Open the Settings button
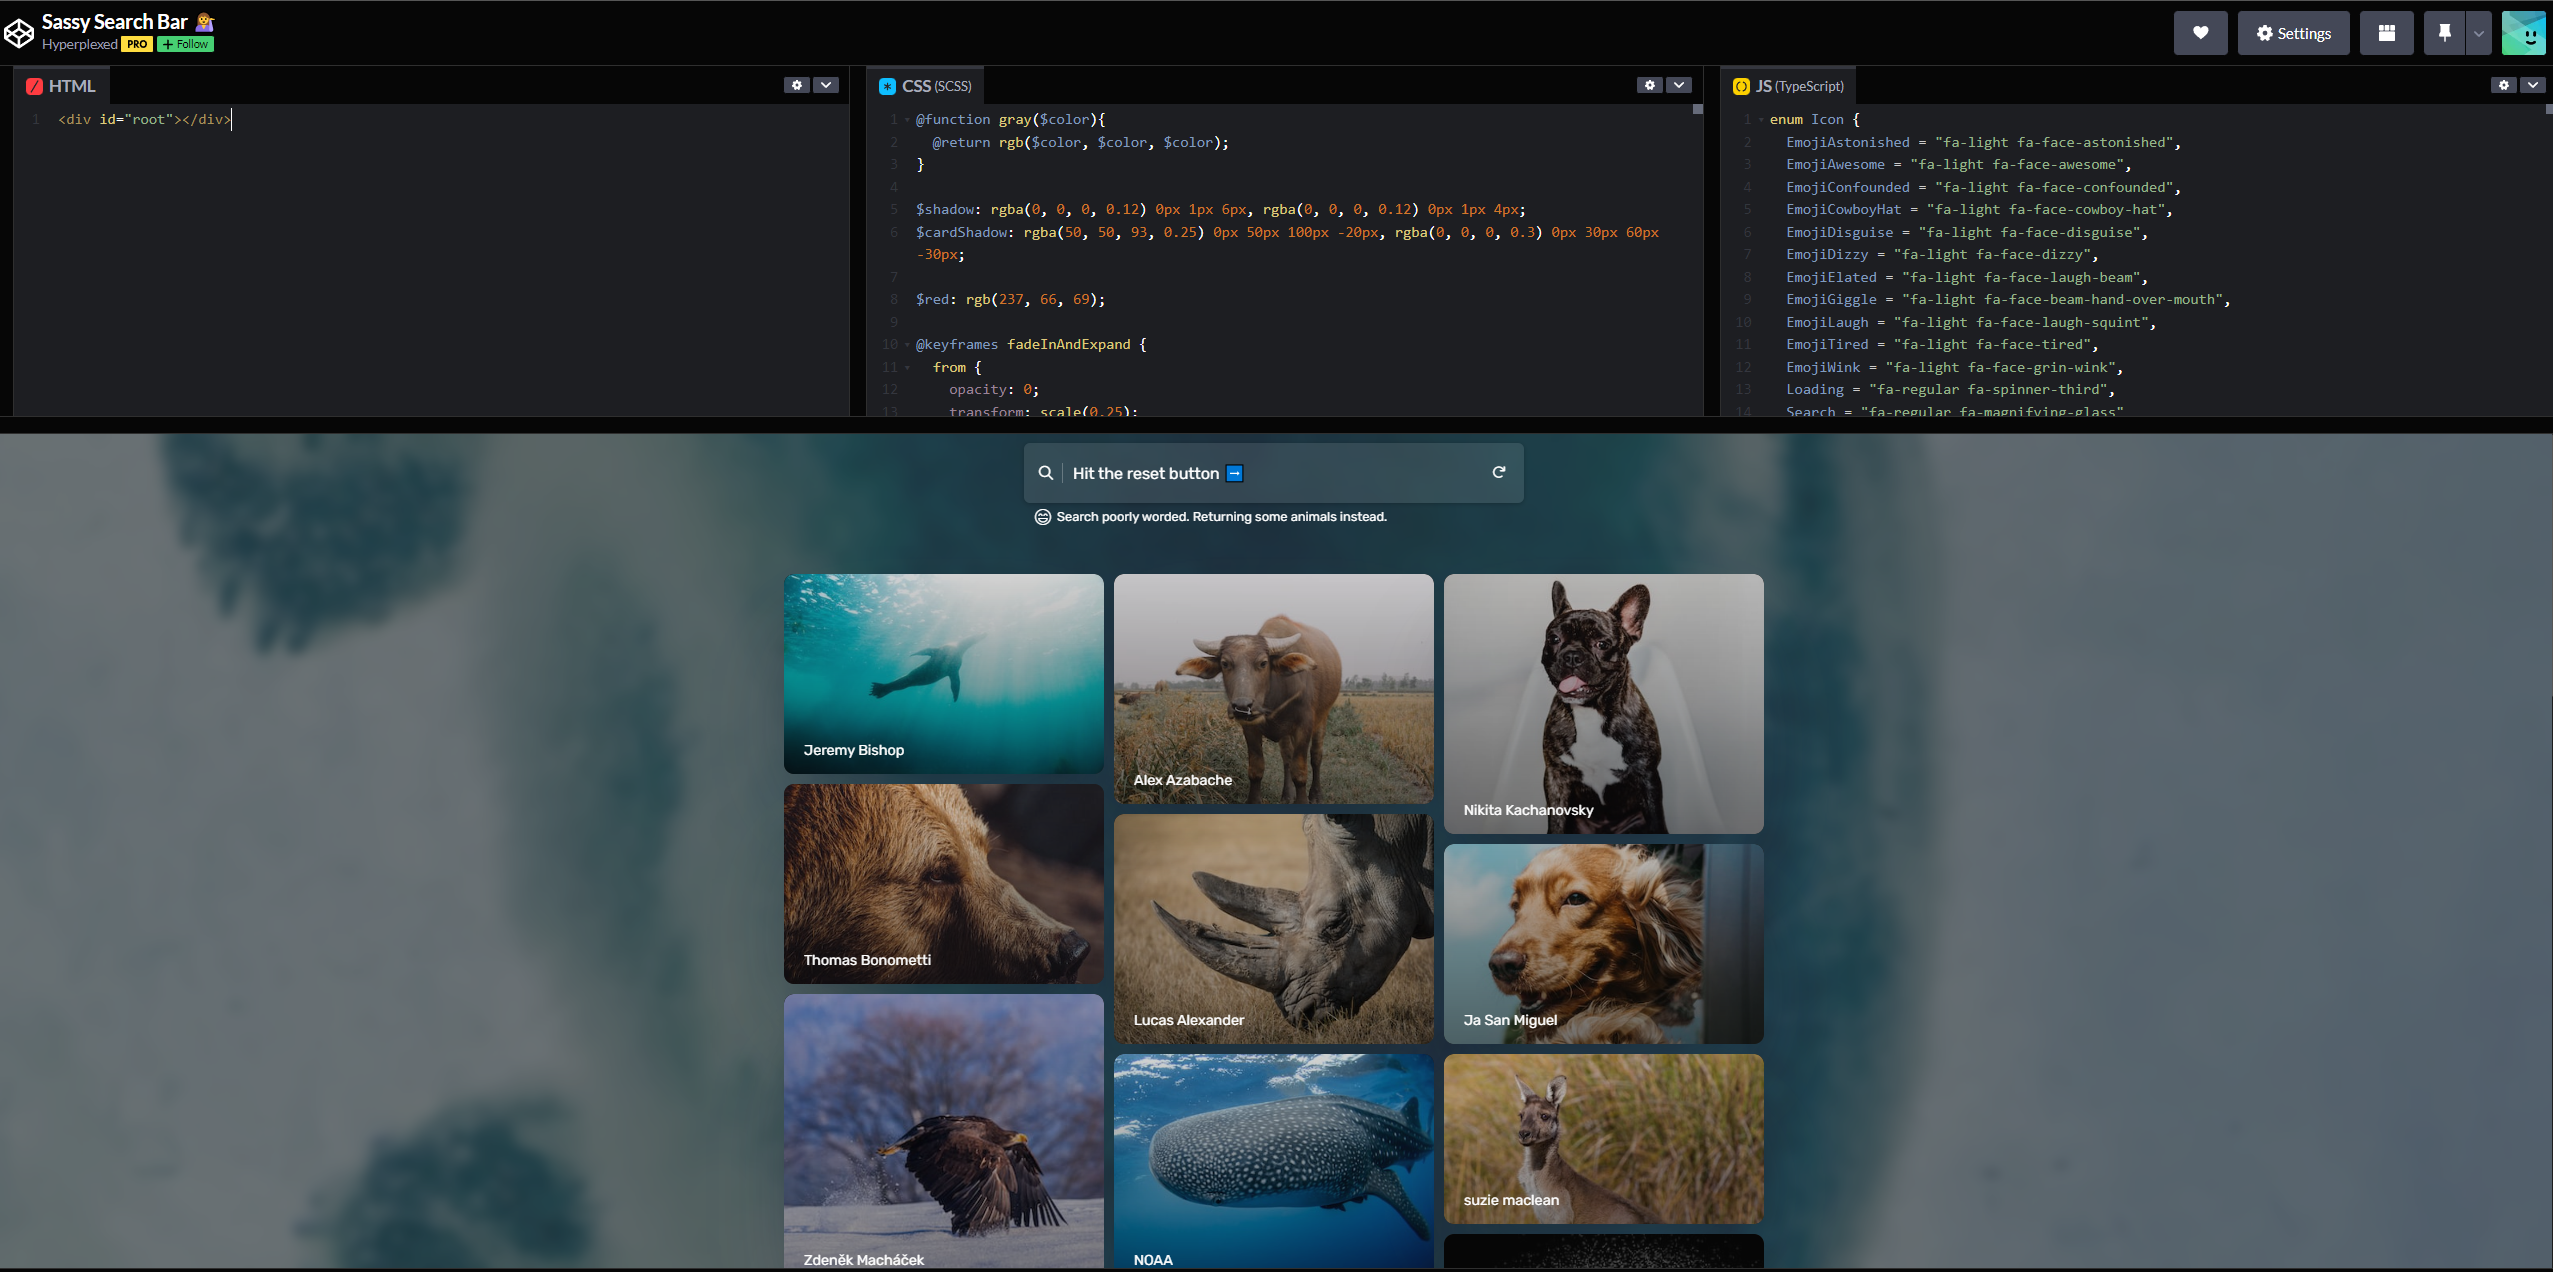 tap(2293, 33)
